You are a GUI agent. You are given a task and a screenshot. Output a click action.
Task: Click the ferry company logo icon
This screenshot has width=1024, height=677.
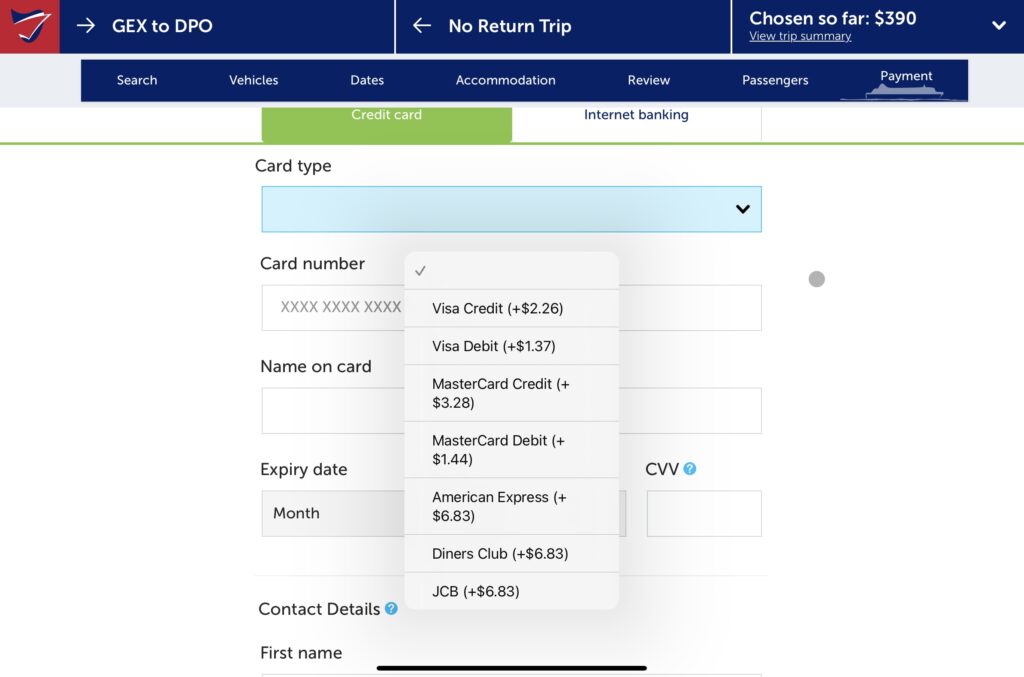[29, 26]
